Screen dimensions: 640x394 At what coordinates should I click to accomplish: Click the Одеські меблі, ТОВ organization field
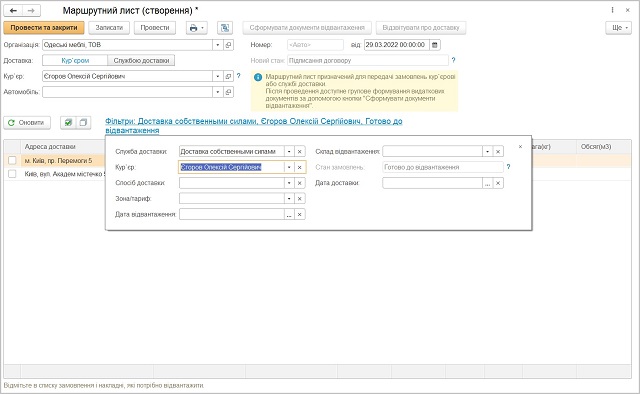tap(127, 45)
